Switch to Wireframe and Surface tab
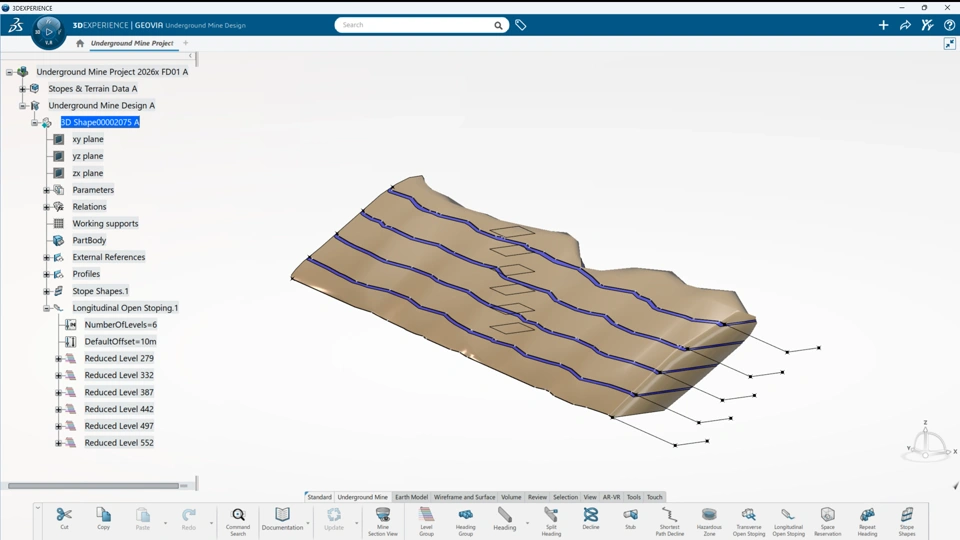The height and width of the screenshot is (540, 960). [x=464, y=497]
